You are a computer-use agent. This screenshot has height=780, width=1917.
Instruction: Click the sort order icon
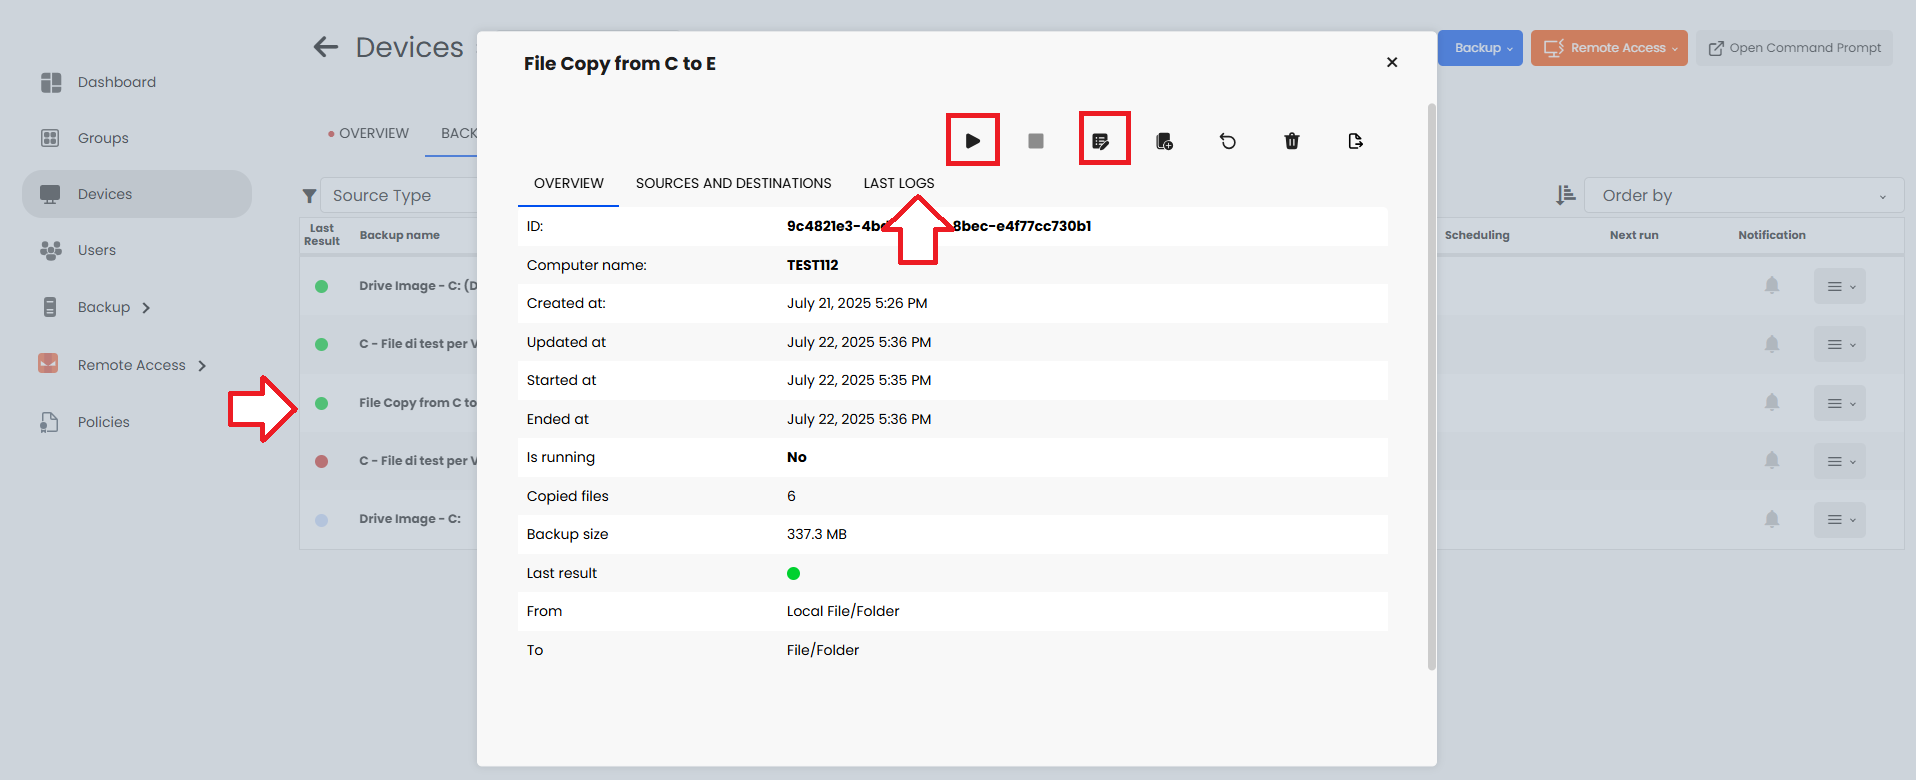[1565, 195]
